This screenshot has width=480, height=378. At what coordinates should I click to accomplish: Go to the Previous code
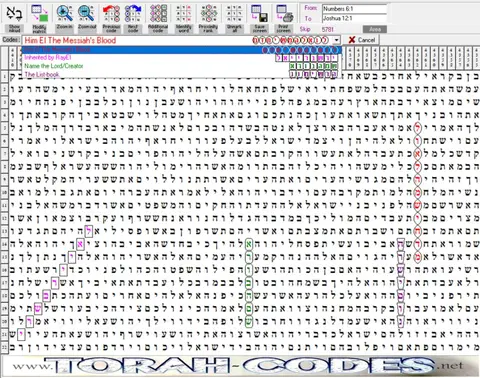point(111,18)
